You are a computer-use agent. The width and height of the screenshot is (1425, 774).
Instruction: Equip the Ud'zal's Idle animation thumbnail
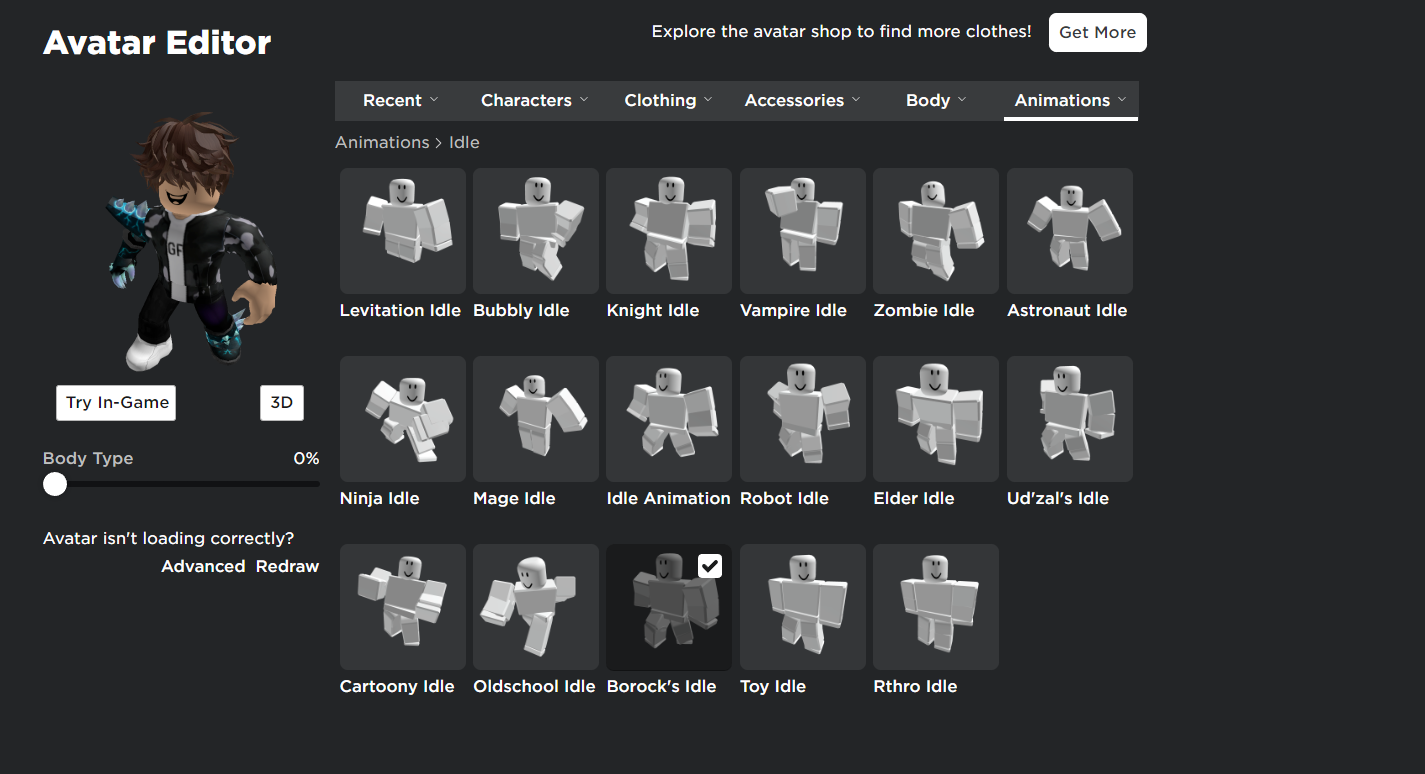tap(1070, 419)
